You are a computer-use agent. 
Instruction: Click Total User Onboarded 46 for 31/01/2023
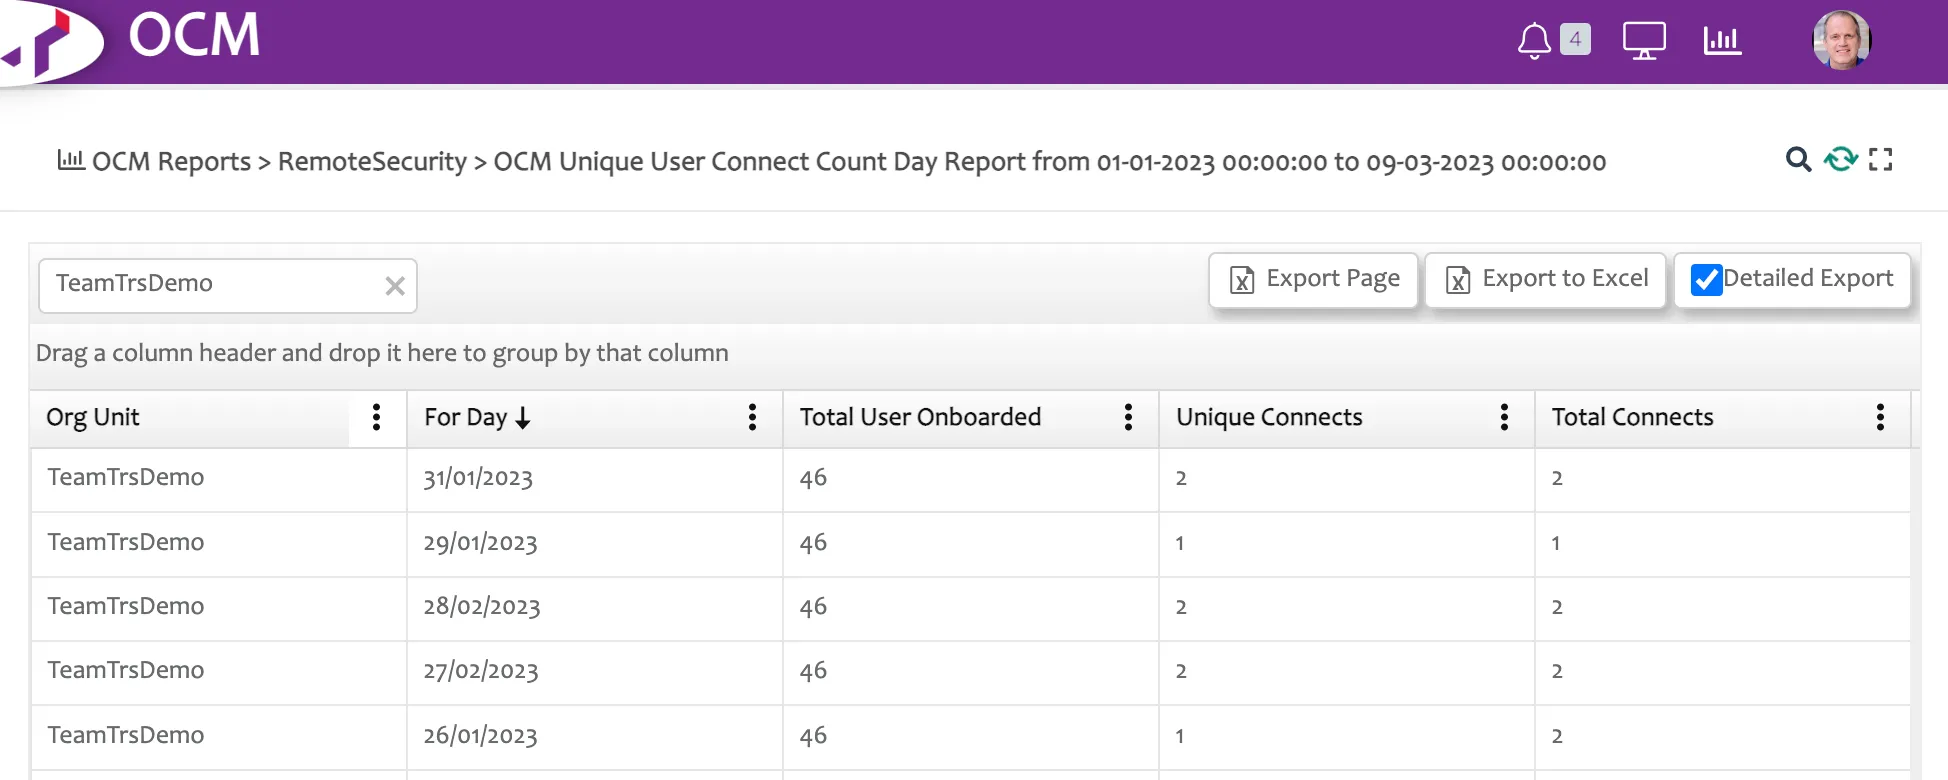(813, 478)
